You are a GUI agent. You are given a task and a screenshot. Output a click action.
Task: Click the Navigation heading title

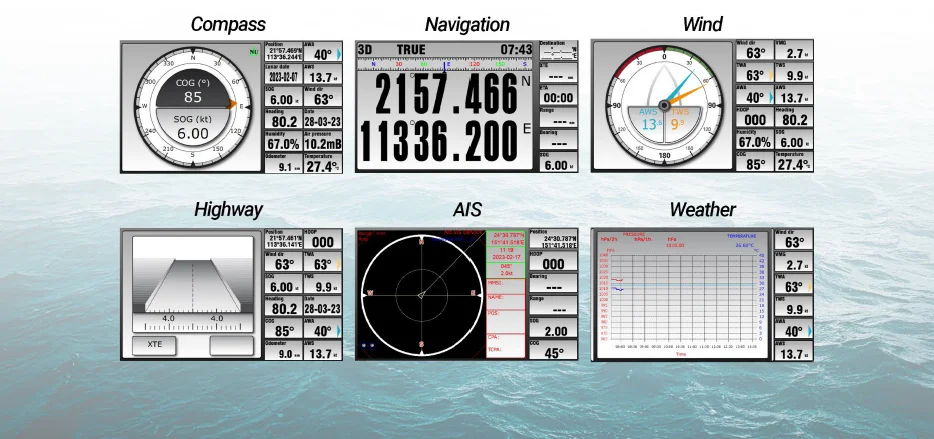pos(467,24)
